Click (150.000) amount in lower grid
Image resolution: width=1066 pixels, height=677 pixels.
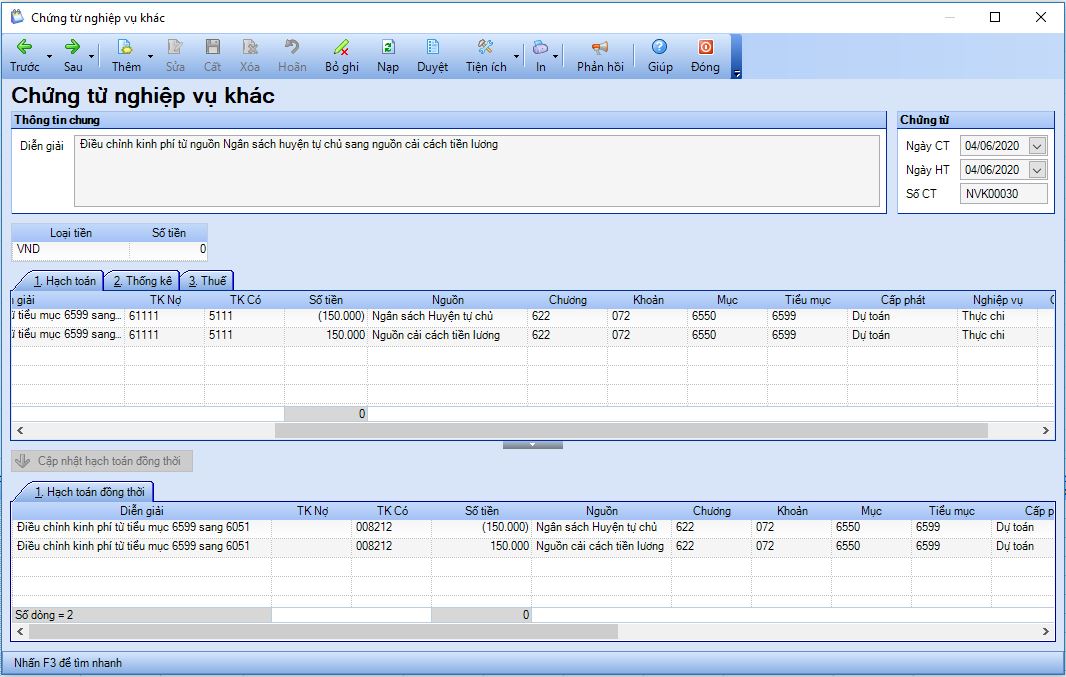click(505, 527)
